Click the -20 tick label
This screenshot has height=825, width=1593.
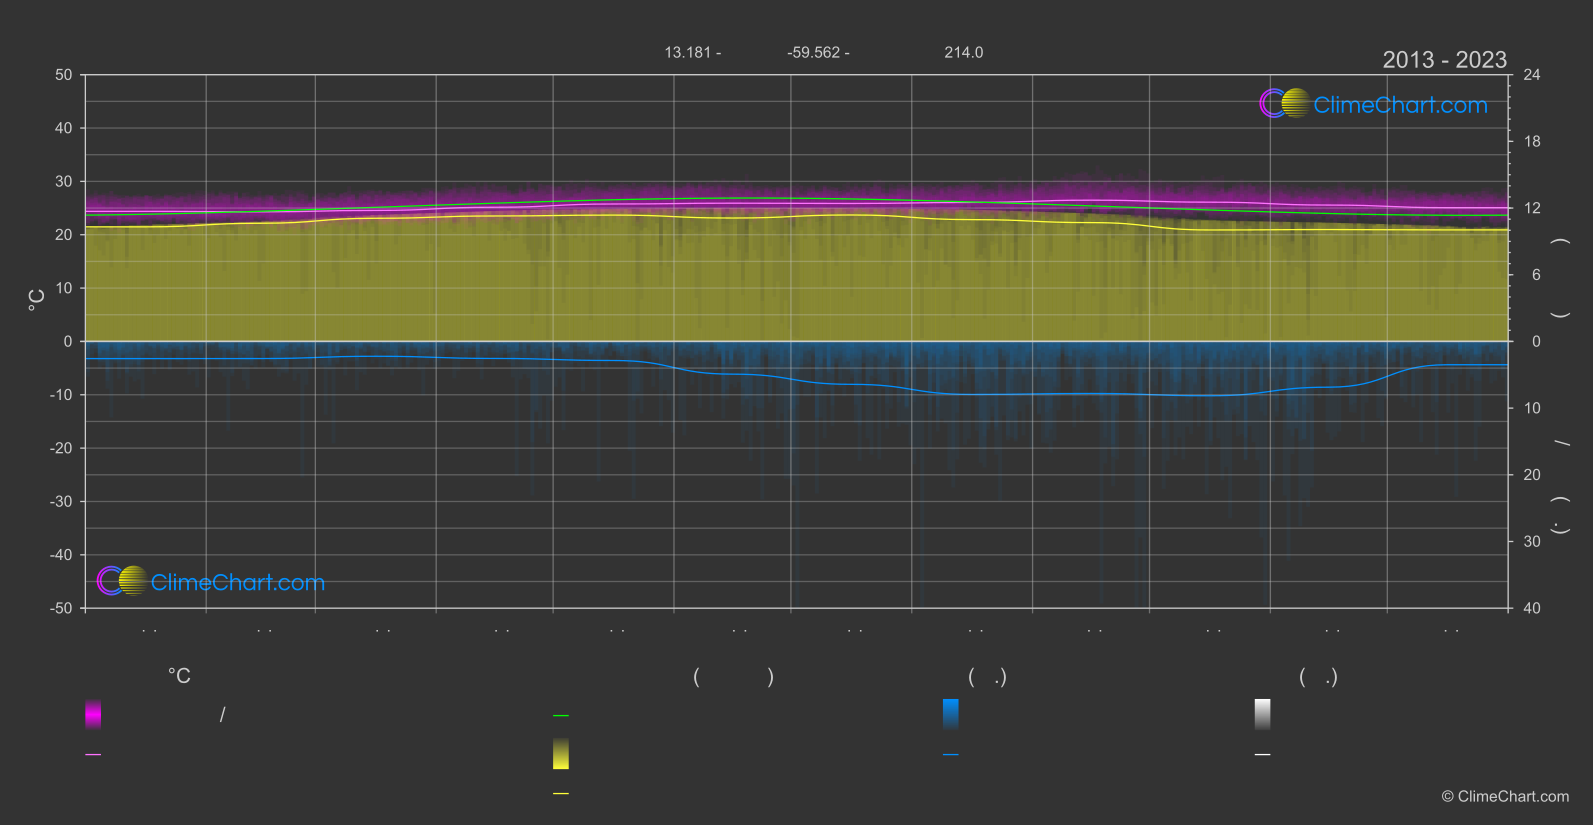(x=61, y=448)
